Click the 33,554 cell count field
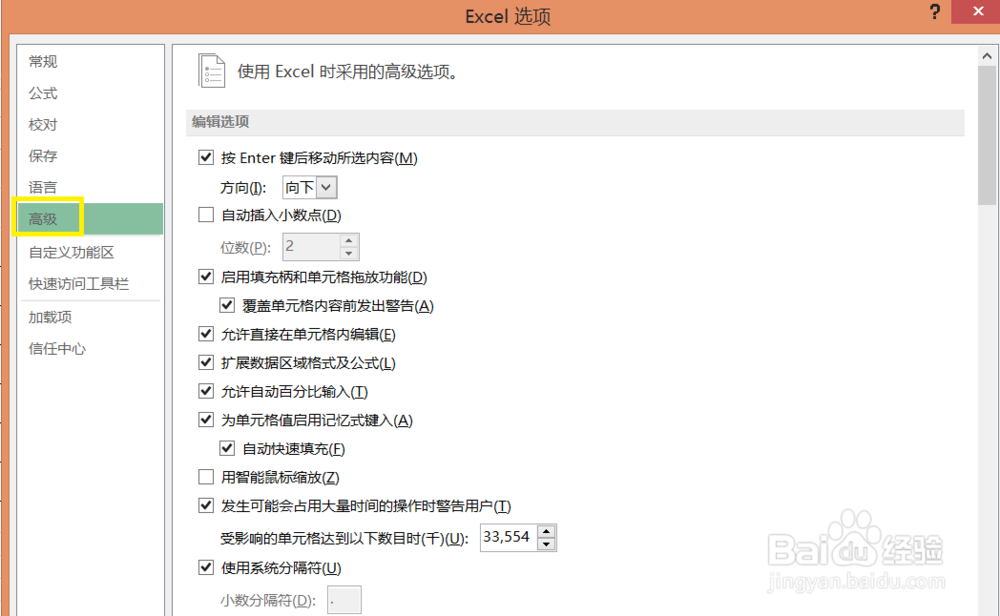Screen dimensions: 1000x616 pyautogui.click(x=508, y=537)
